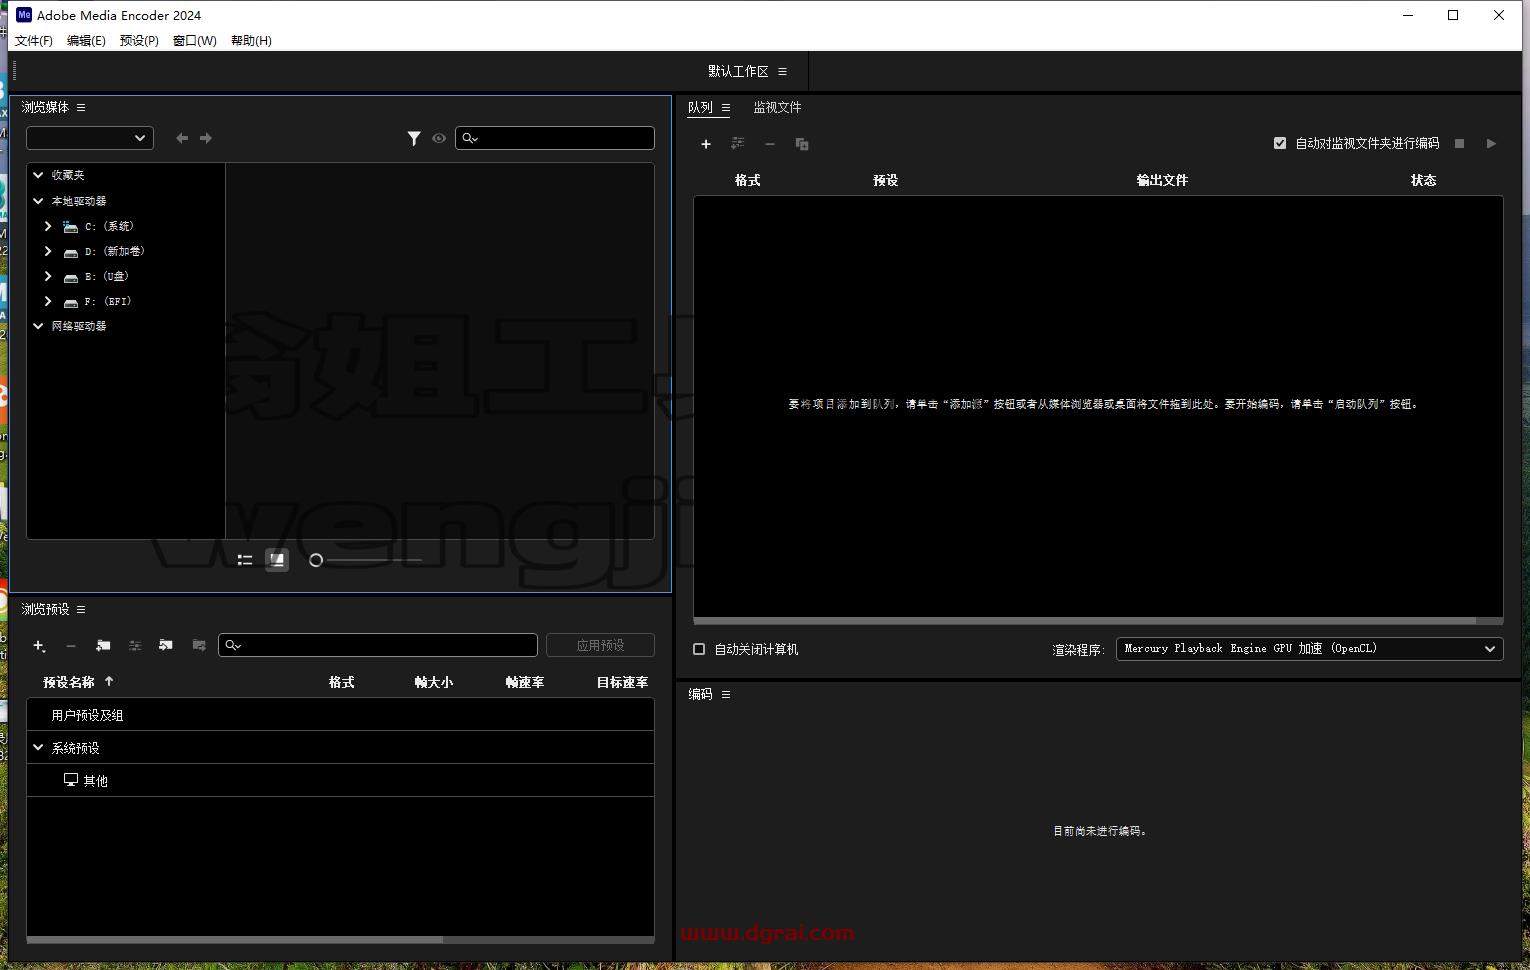Select the C: (系统) drive label
Image resolution: width=1530 pixels, height=970 pixels.
coord(109,226)
